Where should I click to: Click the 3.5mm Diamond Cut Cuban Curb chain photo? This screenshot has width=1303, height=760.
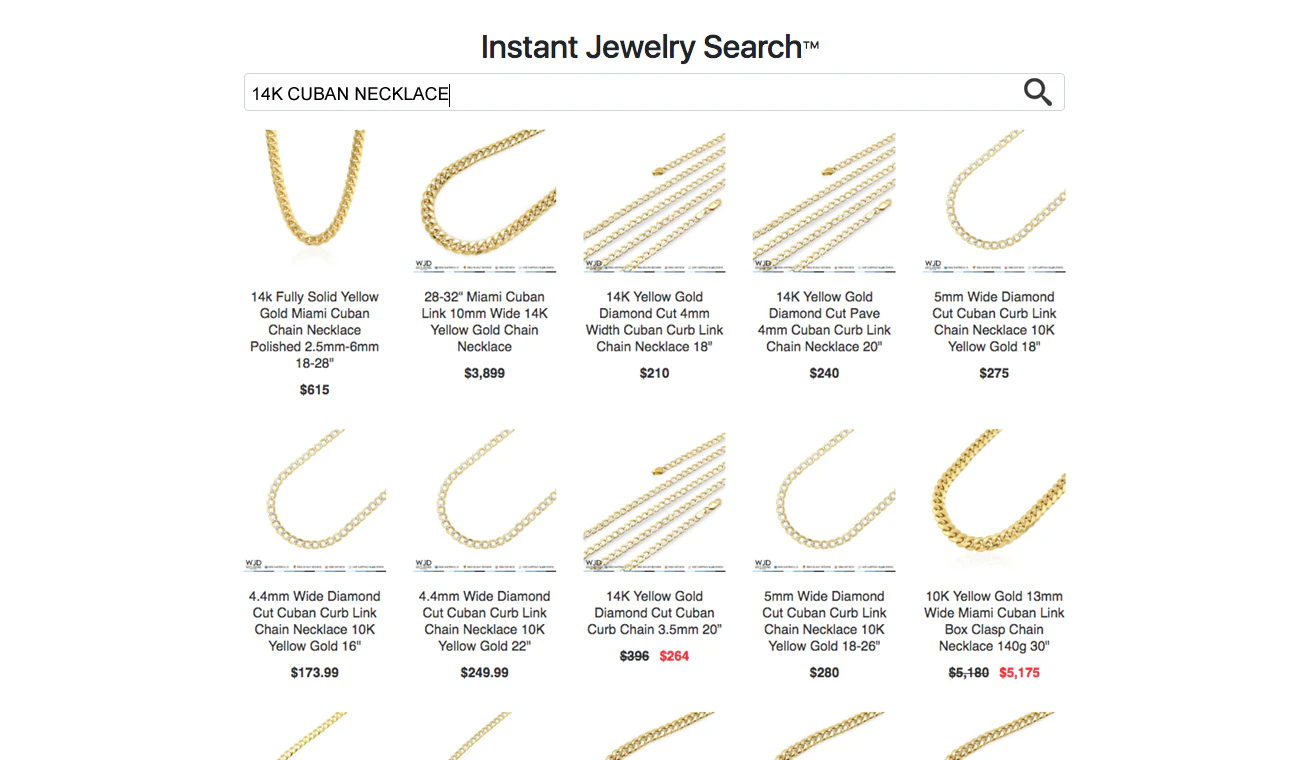654,500
